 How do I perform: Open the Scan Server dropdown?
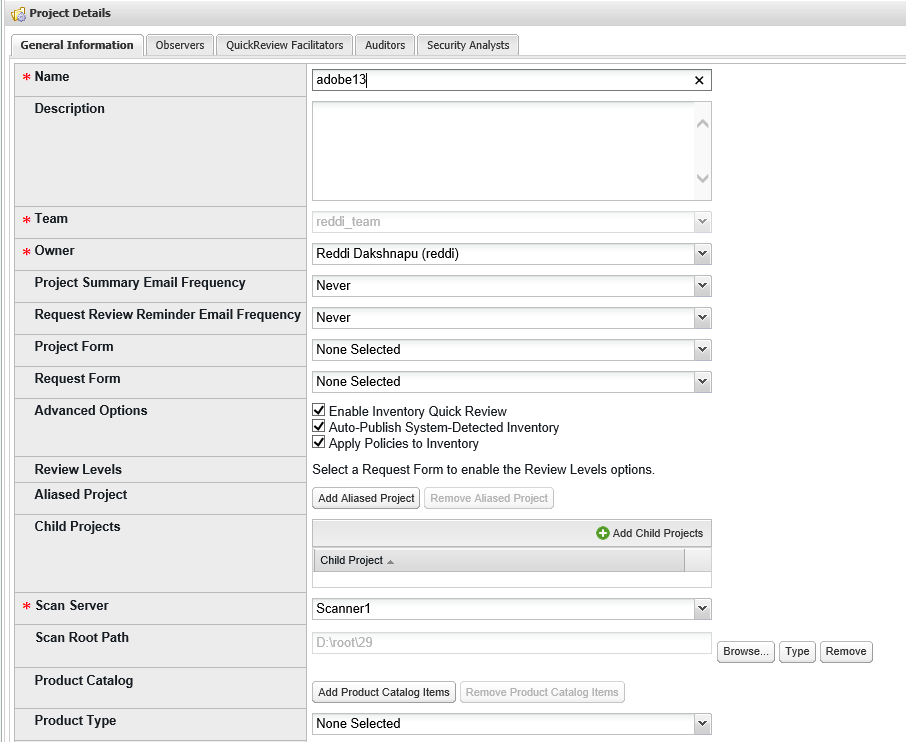pos(702,609)
